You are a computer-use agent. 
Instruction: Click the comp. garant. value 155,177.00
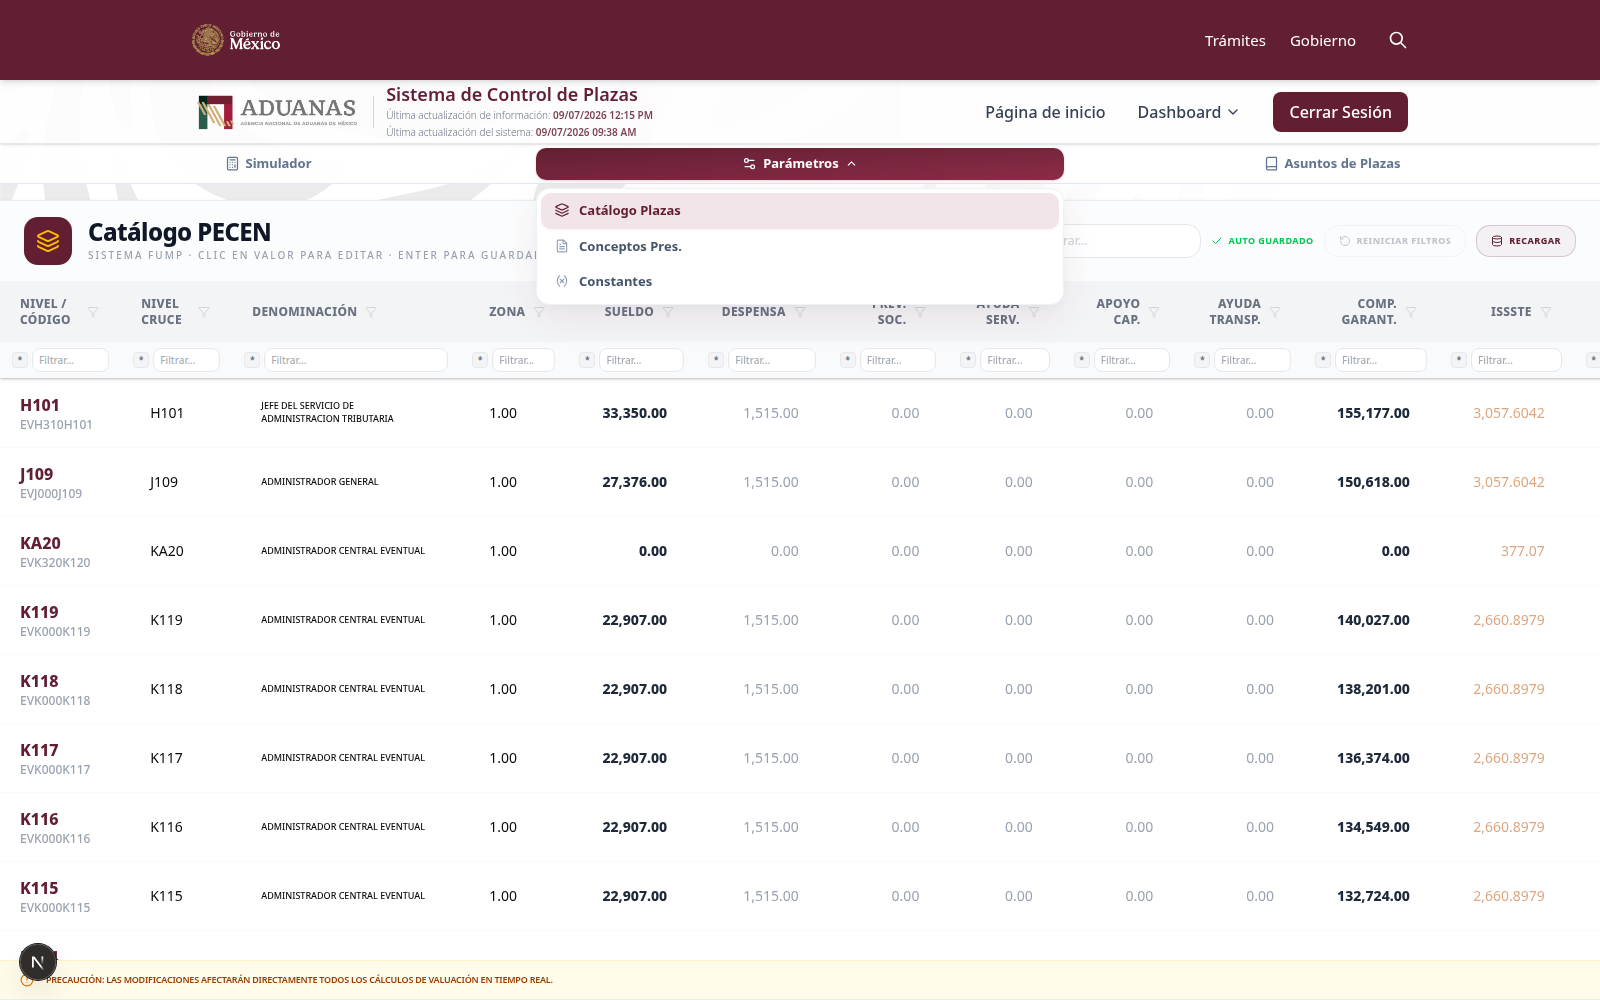(x=1373, y=413)
